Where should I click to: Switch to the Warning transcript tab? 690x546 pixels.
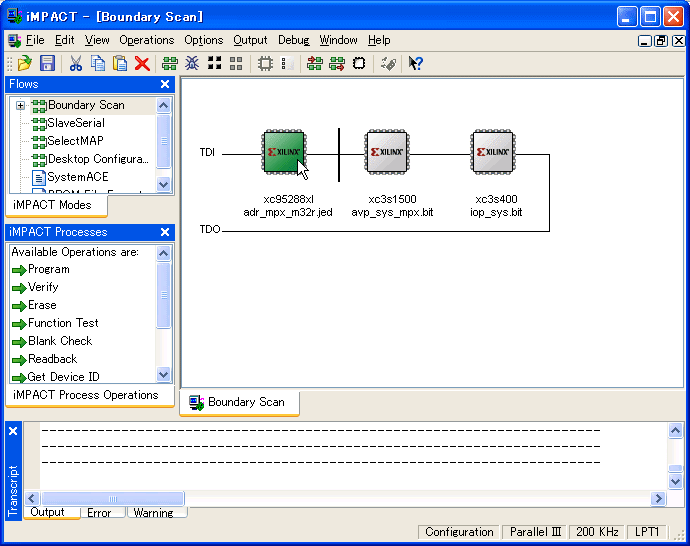[x=153, y=513]
